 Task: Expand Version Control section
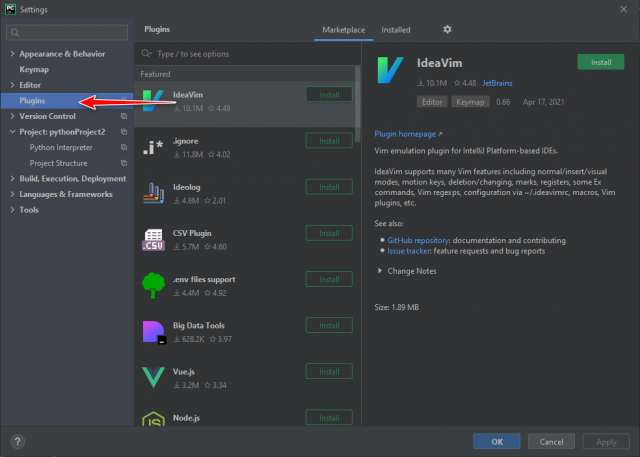[12, 116]
